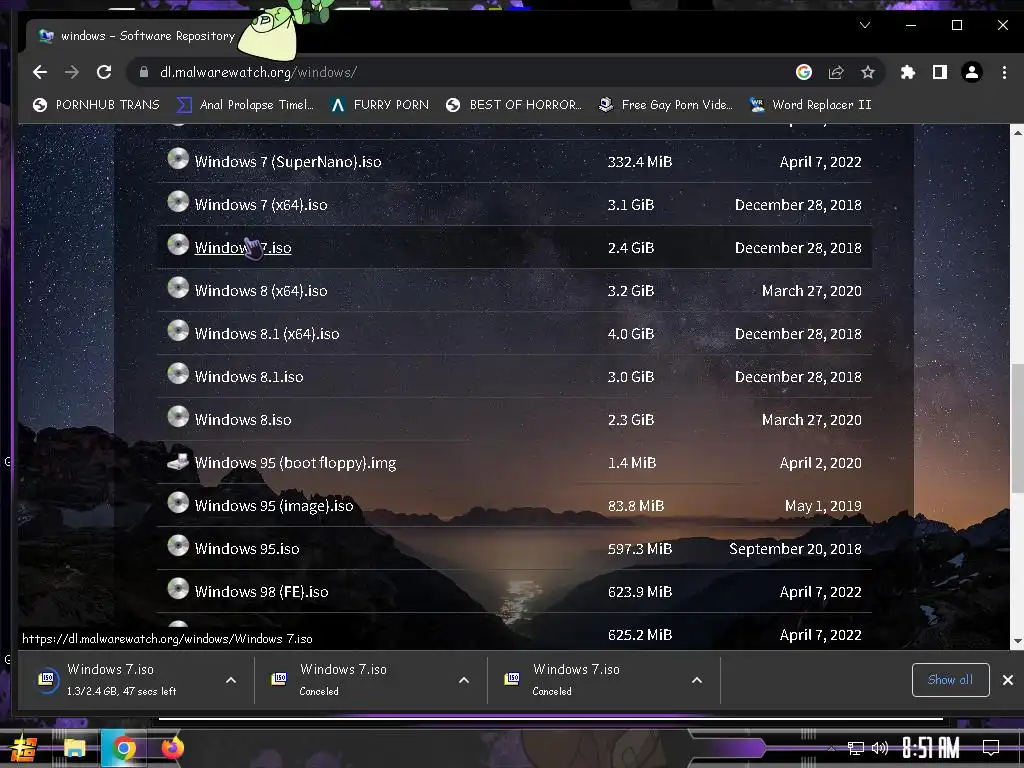
Task: Close the downloads bar
Action: pos(1008,680)
